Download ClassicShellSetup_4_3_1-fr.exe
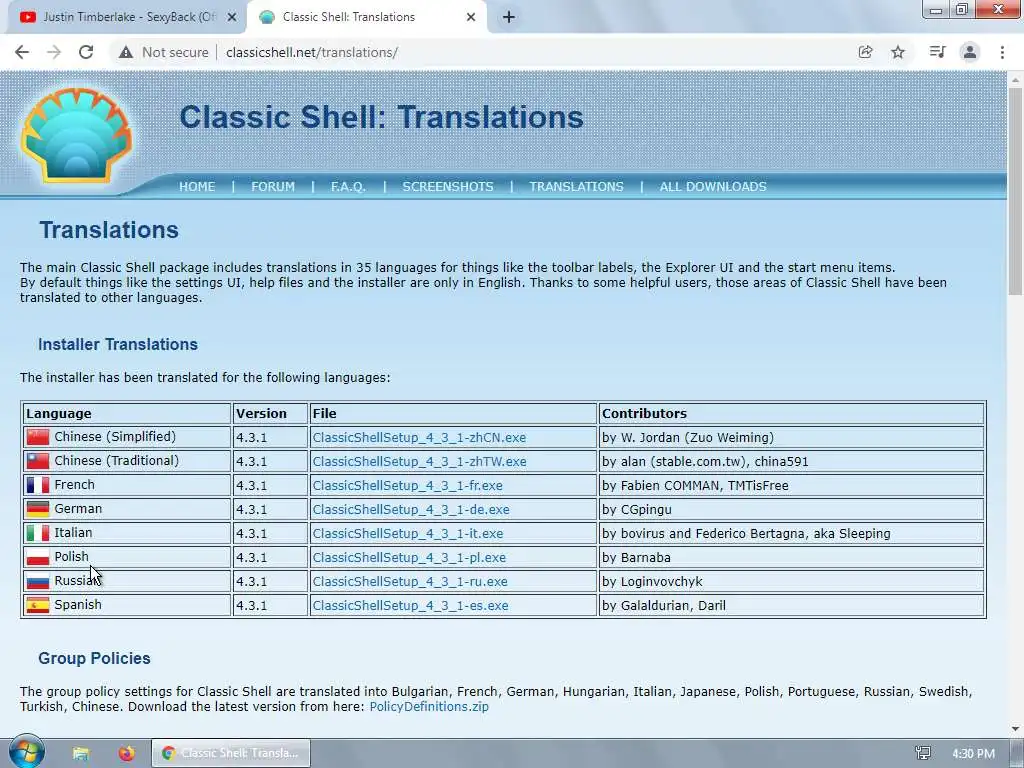 pos(408,486)
